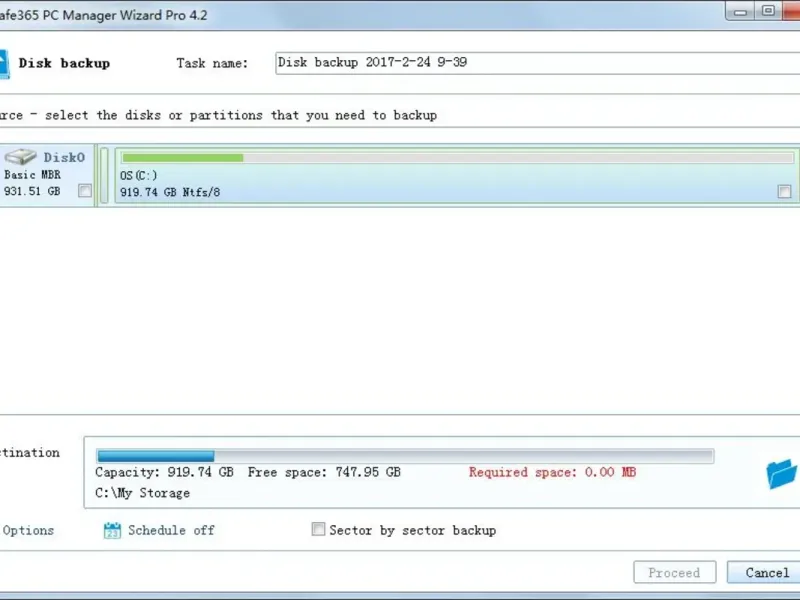The image size is (800, 600).
Task: Open the Options link
Action: tap(28, 531)
